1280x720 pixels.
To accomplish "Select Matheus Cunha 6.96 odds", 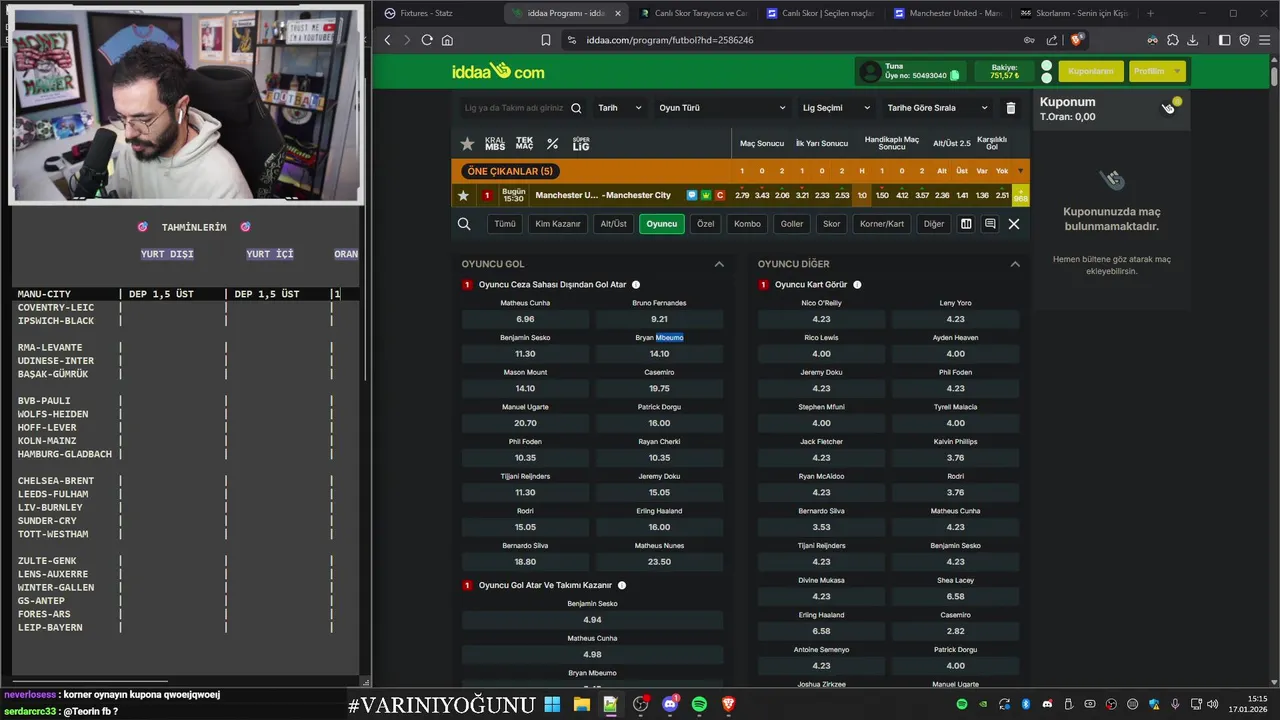I will 525,319.
